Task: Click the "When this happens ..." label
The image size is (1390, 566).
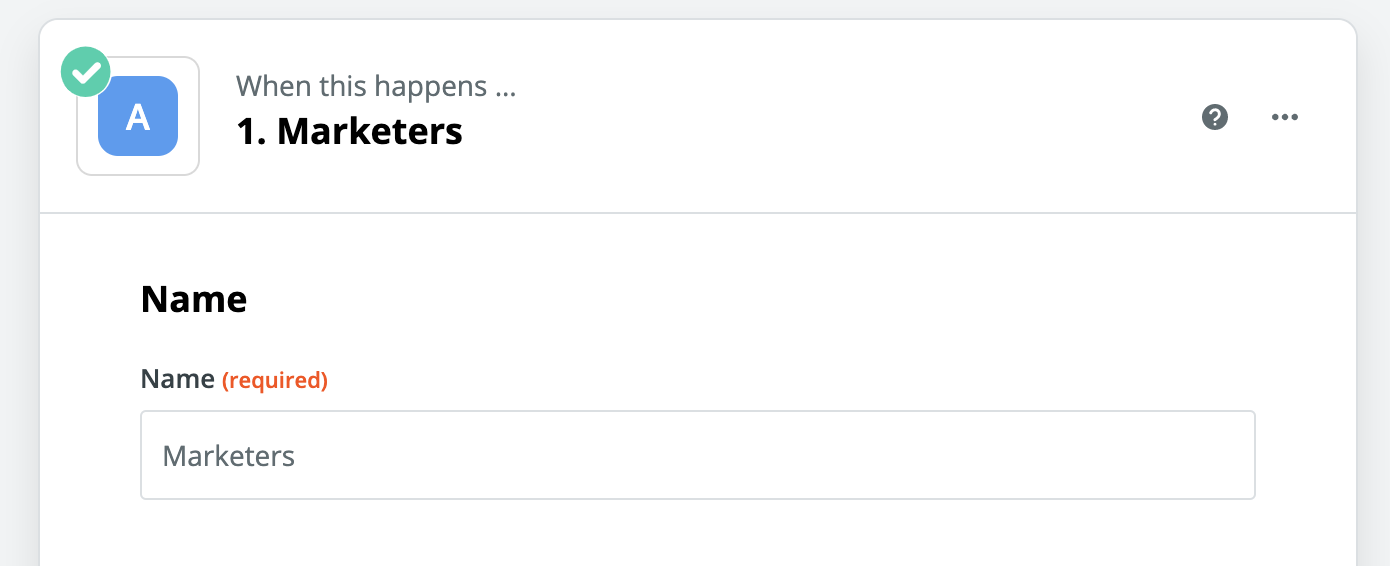Action: click(x=375, y=86)
